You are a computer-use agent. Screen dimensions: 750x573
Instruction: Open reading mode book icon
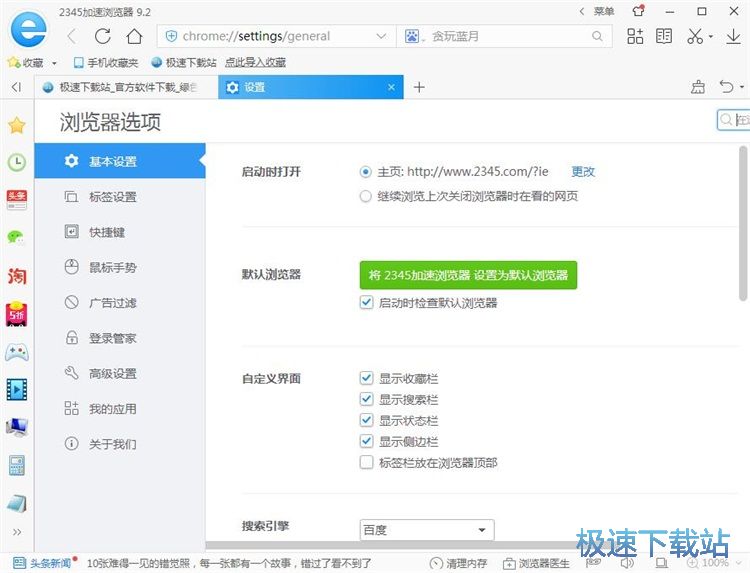click(x=664, y=36)
